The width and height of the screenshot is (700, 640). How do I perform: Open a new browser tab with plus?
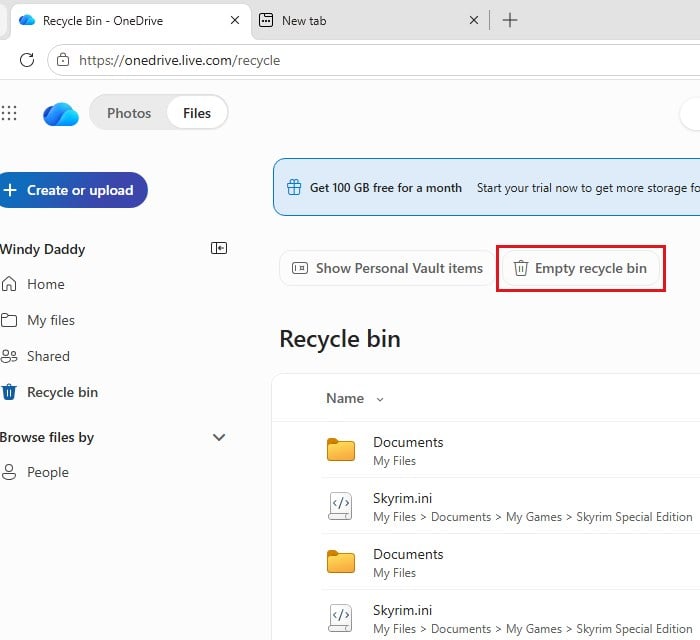point(510,20)
